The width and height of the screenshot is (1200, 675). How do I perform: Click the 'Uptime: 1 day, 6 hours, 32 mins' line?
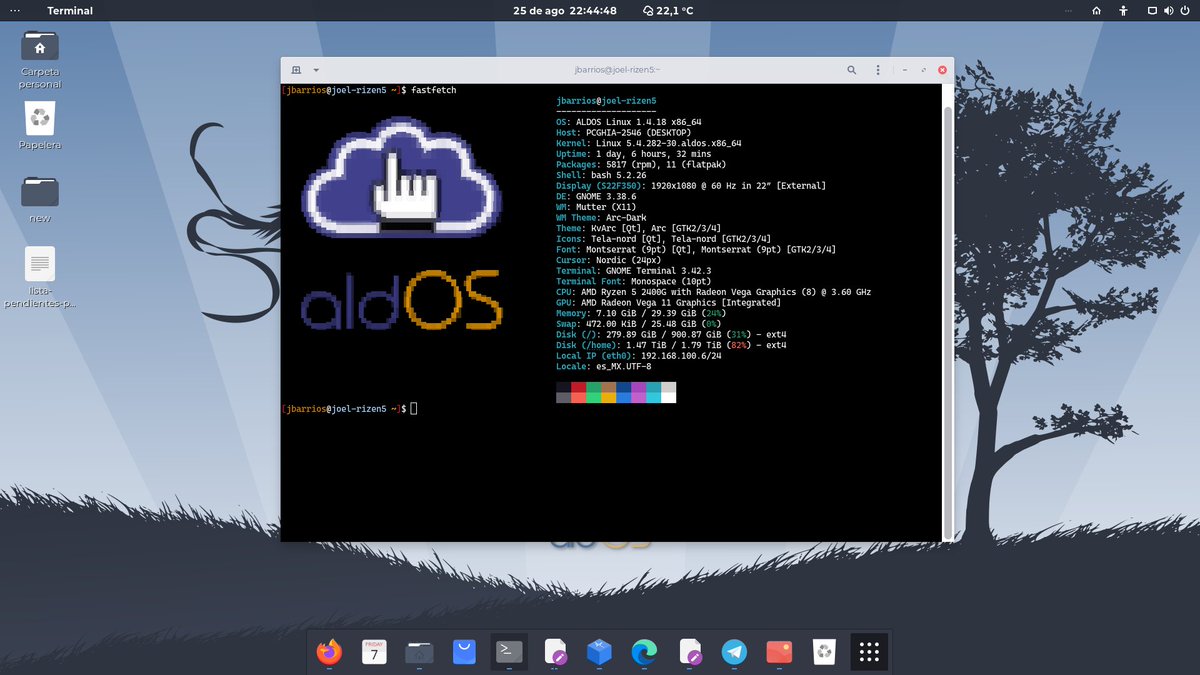coord(634,154)
